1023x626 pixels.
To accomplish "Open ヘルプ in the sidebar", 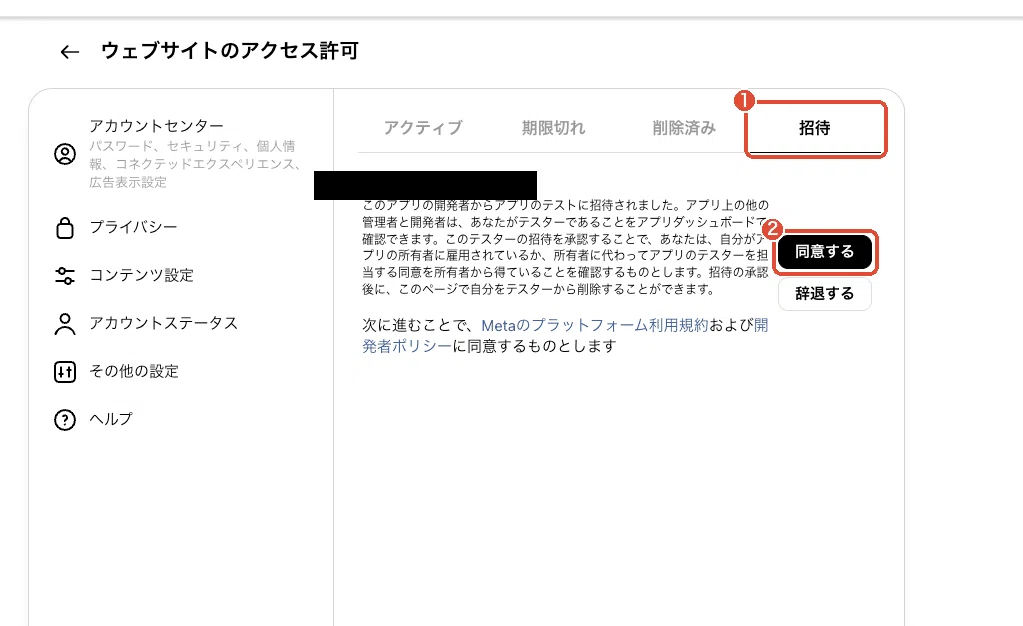I will 111,419.
